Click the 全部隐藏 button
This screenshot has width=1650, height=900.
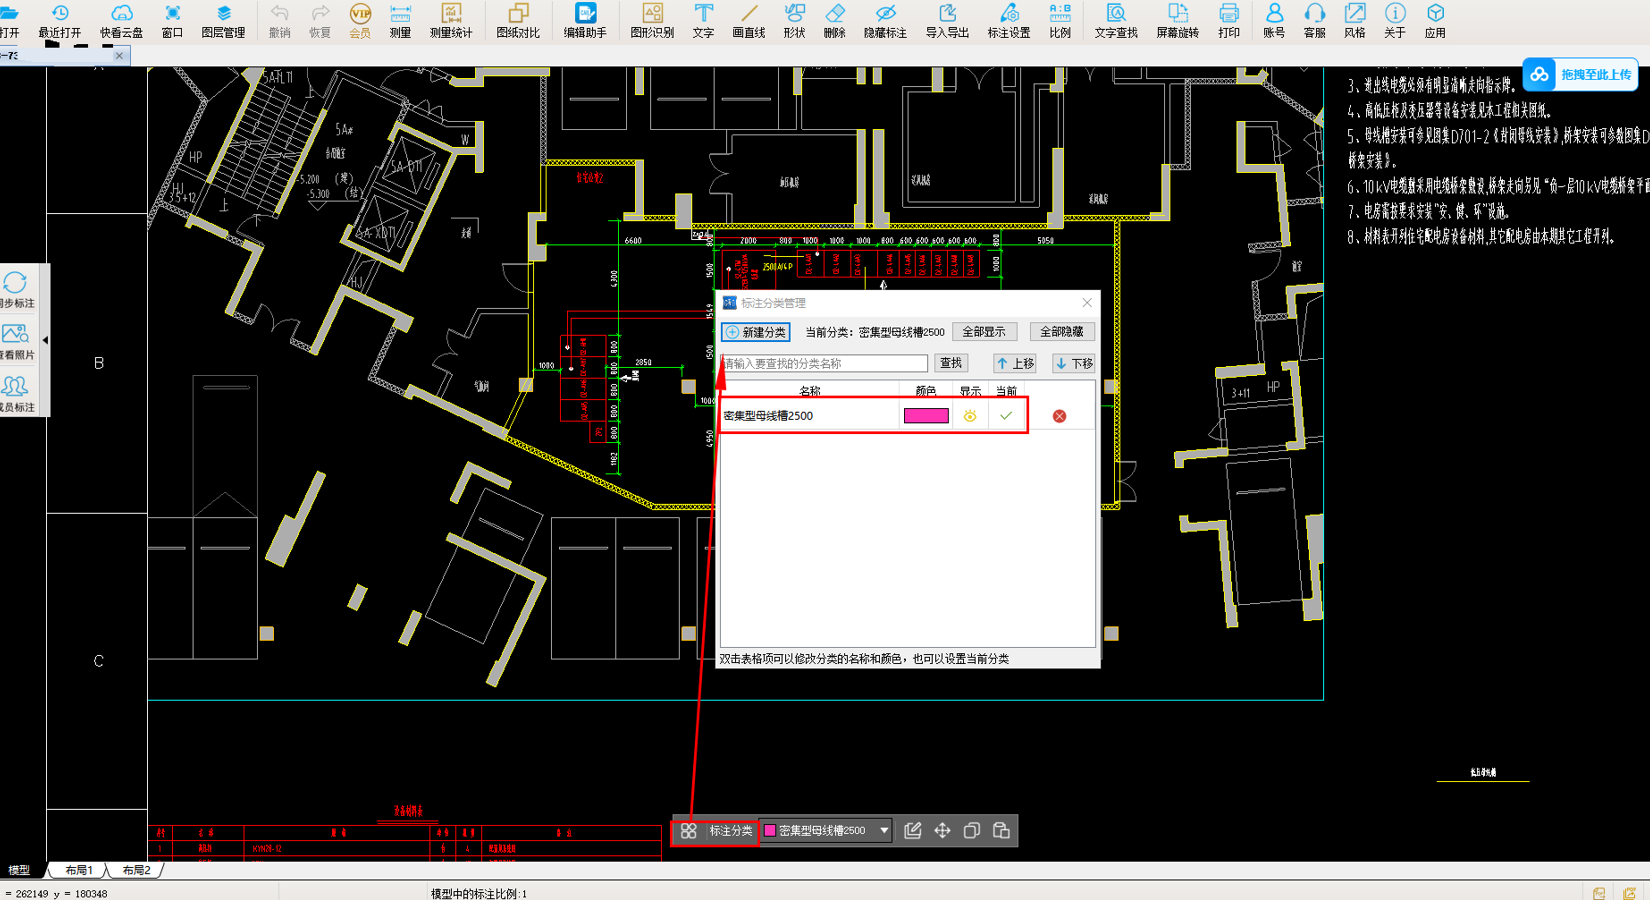tap(1062, 332)
